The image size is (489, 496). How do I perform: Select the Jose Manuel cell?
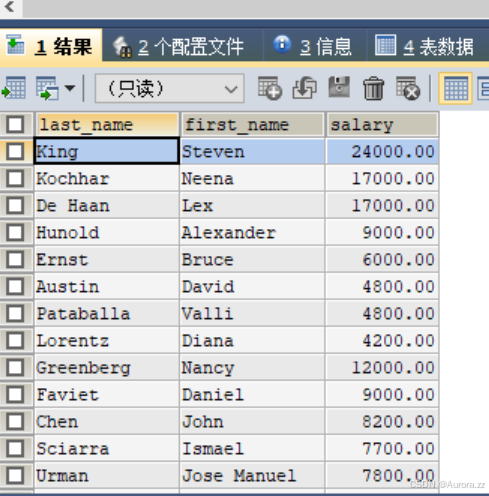point(252,476)
